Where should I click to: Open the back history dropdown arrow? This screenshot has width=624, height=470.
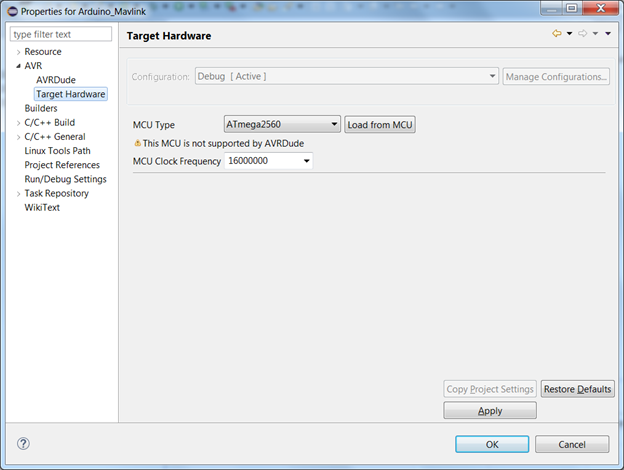(x=569, y=34)
